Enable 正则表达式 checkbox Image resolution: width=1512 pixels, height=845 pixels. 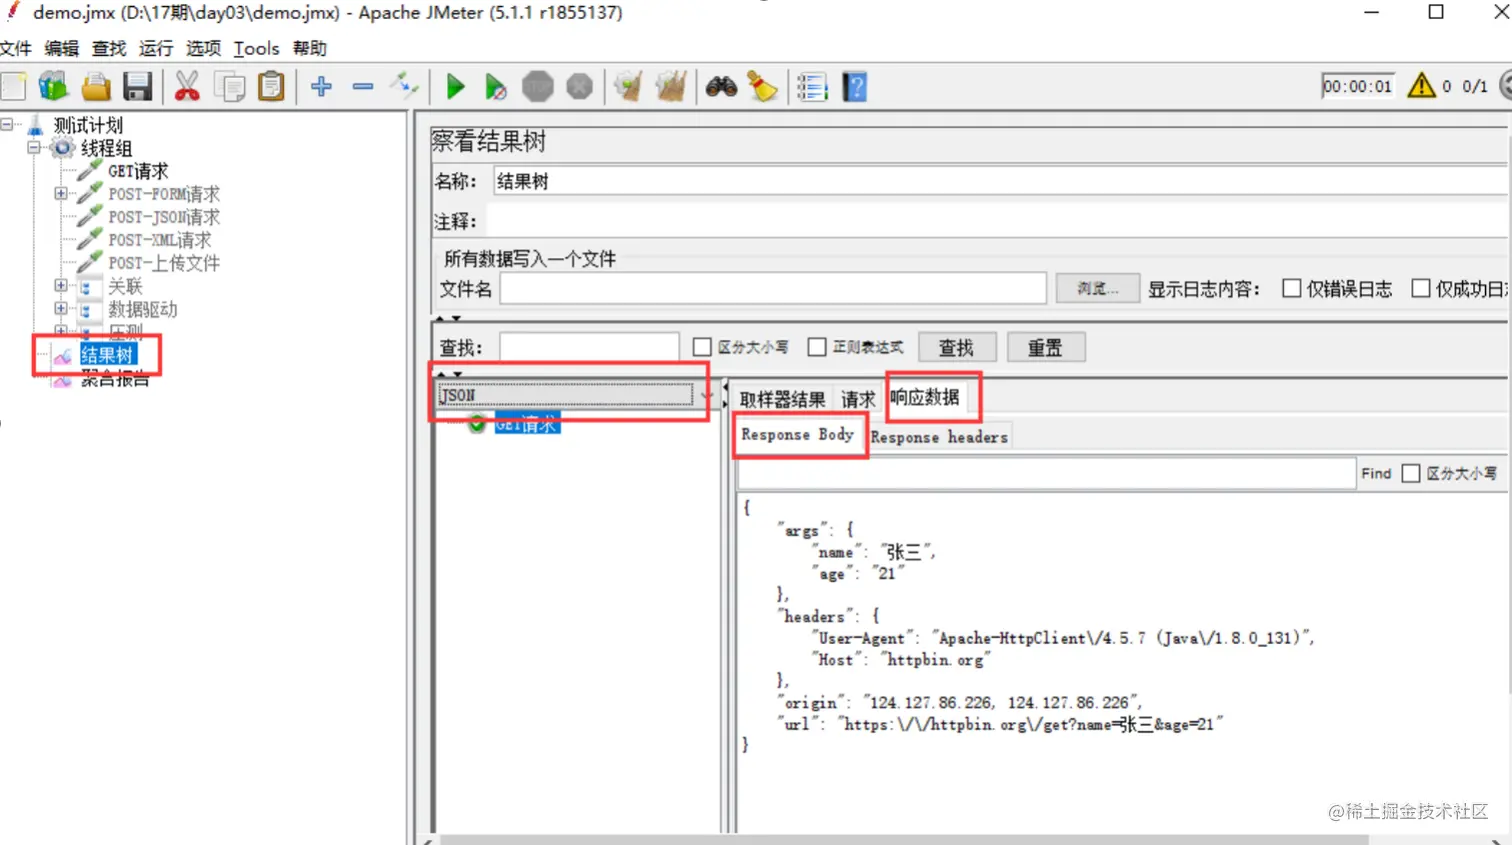(817, 347)
